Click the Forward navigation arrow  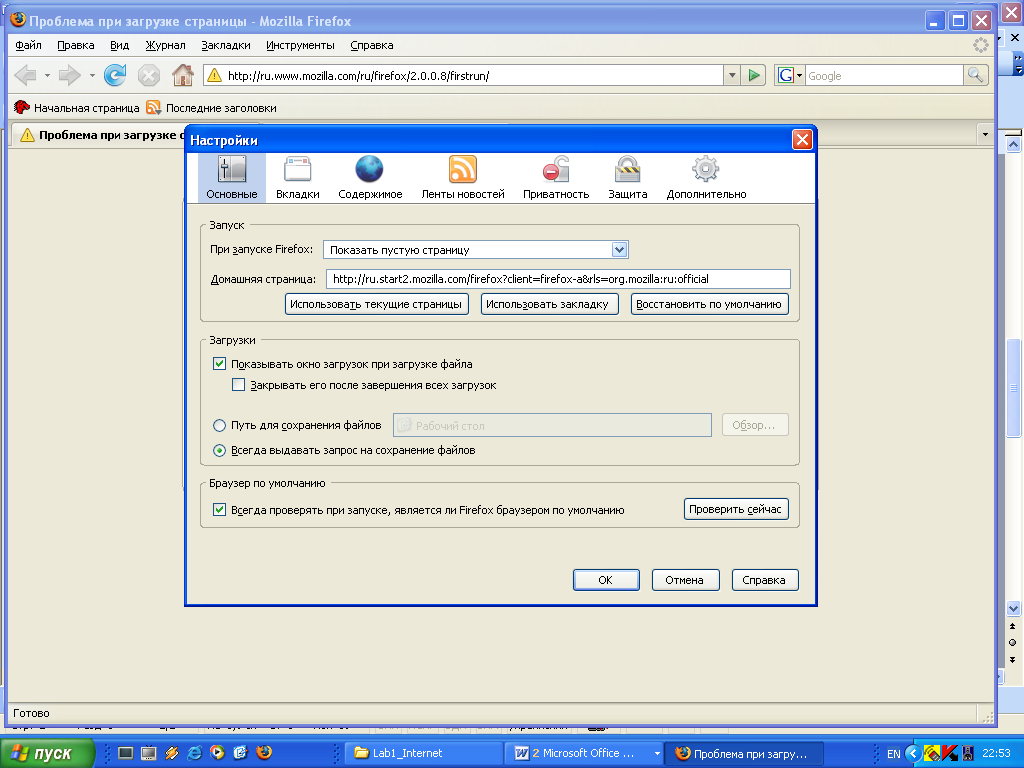coord(69,75)
